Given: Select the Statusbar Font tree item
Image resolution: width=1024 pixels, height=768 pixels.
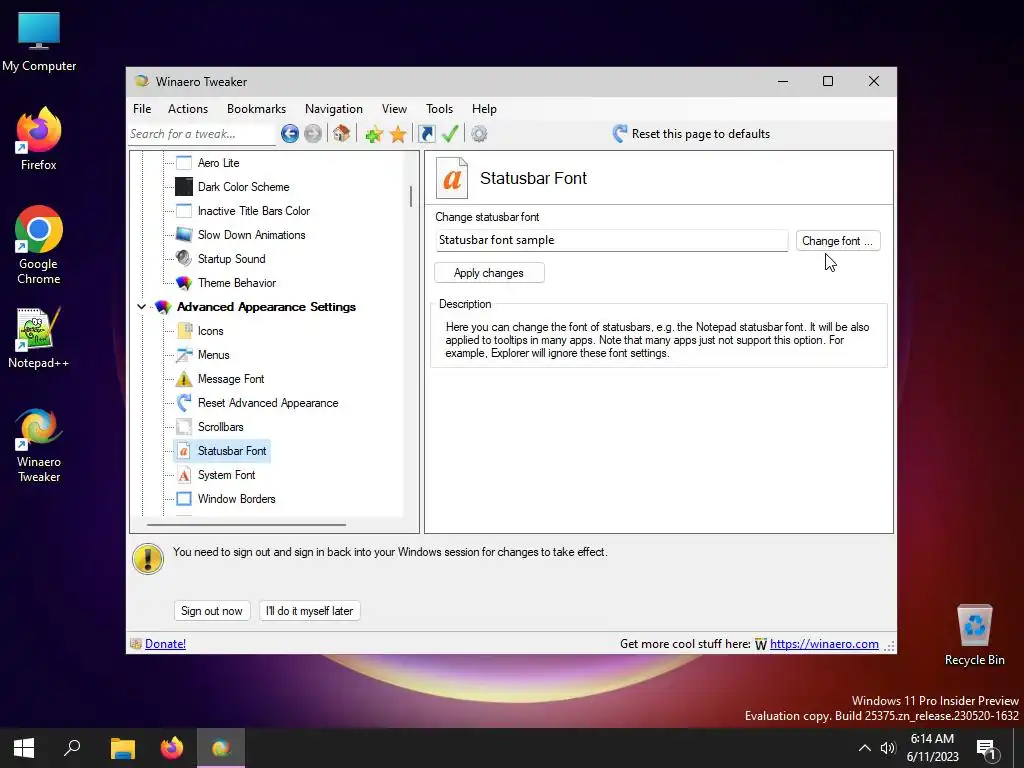Looking at the screenshot, I should [223, 451].
